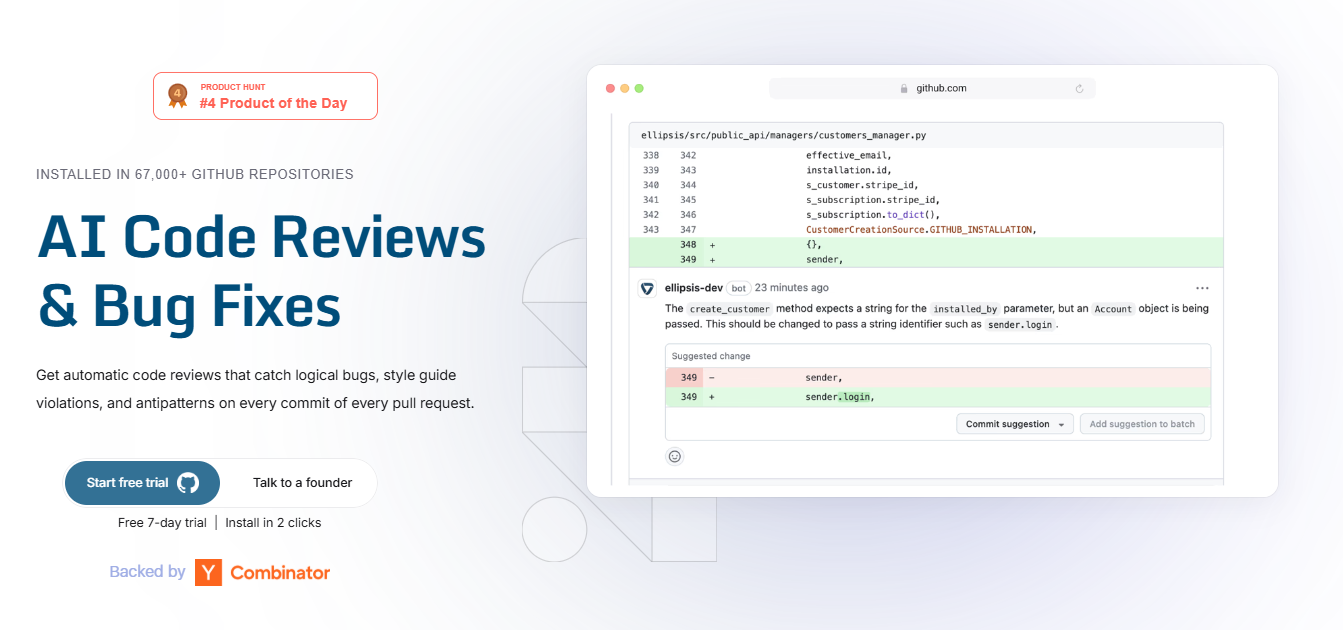Click the yellow minimize dot of browser mockup
This screenshot has width=1343, height=630.
pos(625,88)
